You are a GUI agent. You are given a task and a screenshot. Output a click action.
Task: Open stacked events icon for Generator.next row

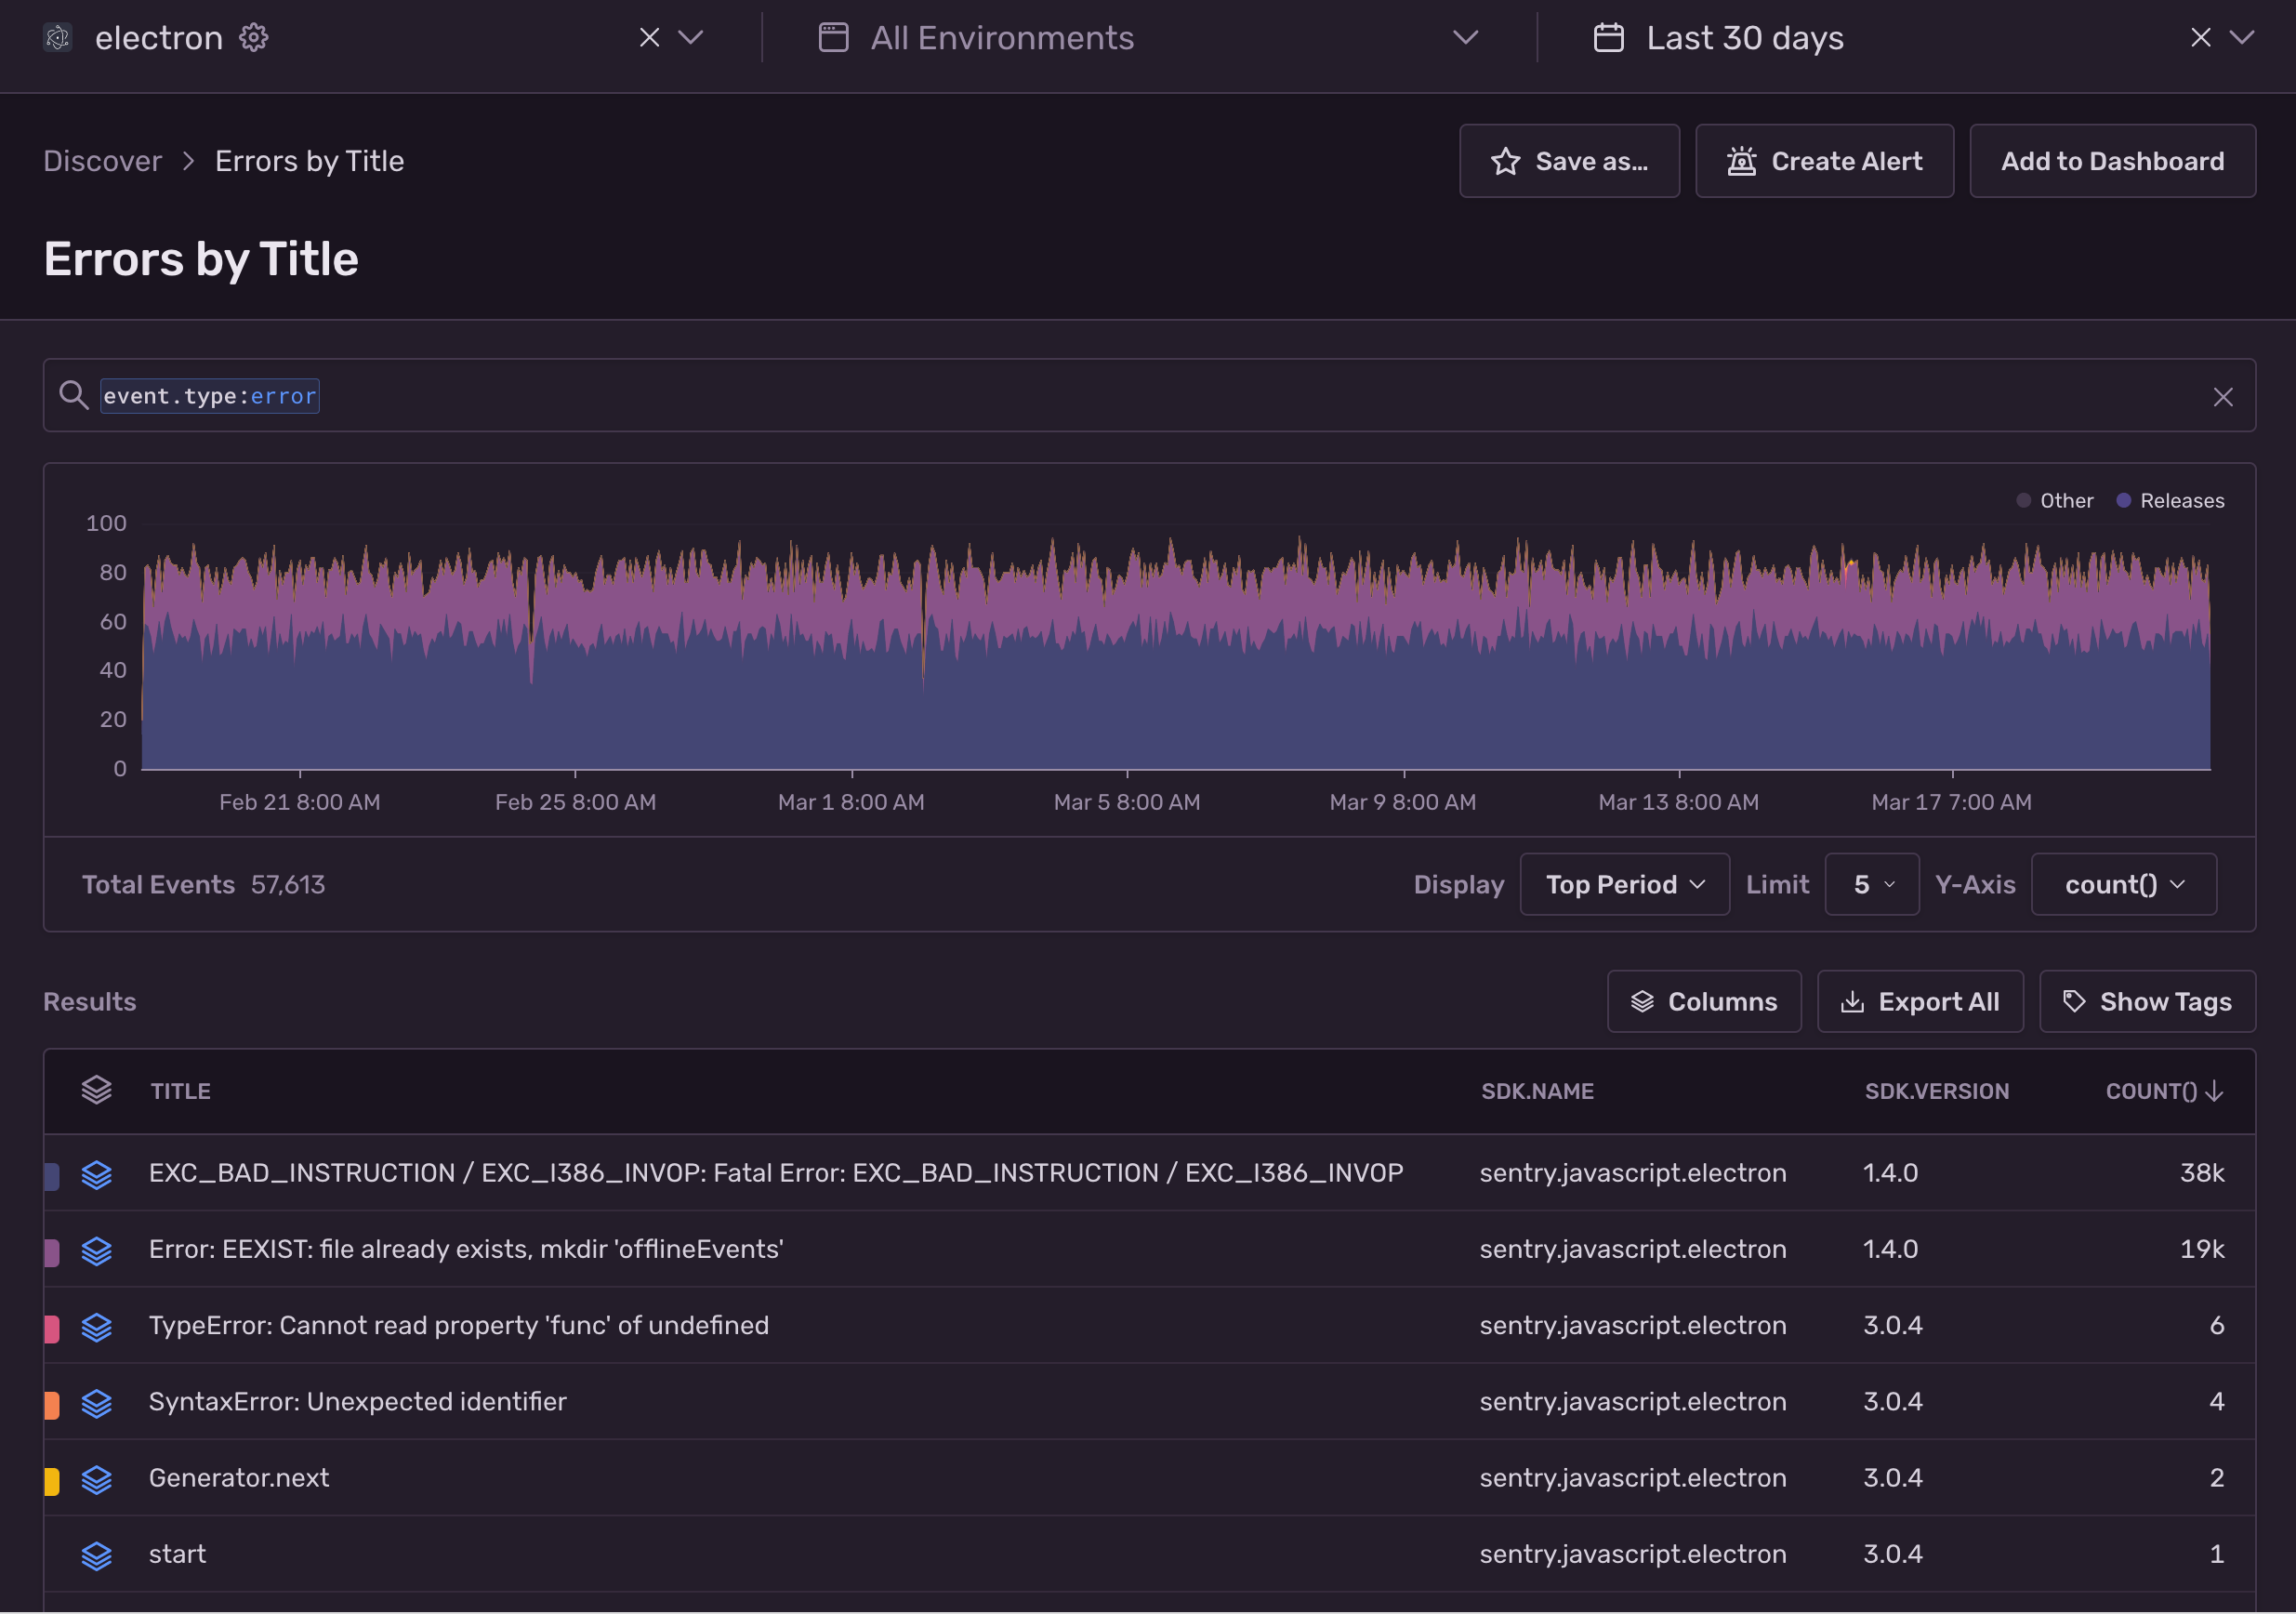[x=96, y=1479]
